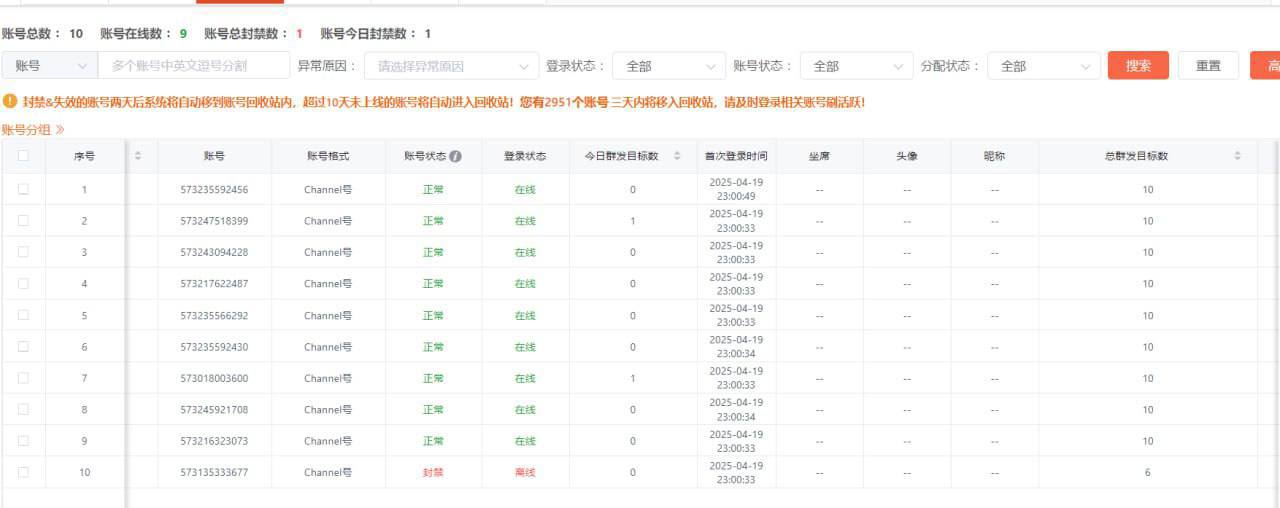Open the 账号状态 filter dropdown
Viewport: 1280px width, 508px height.
(856, 66)
